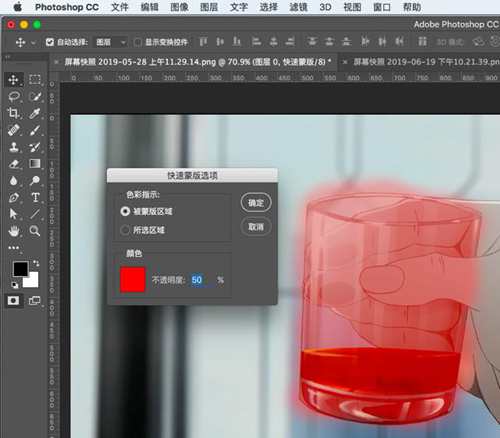Click the 取消 button

click(x=256, y=227)
